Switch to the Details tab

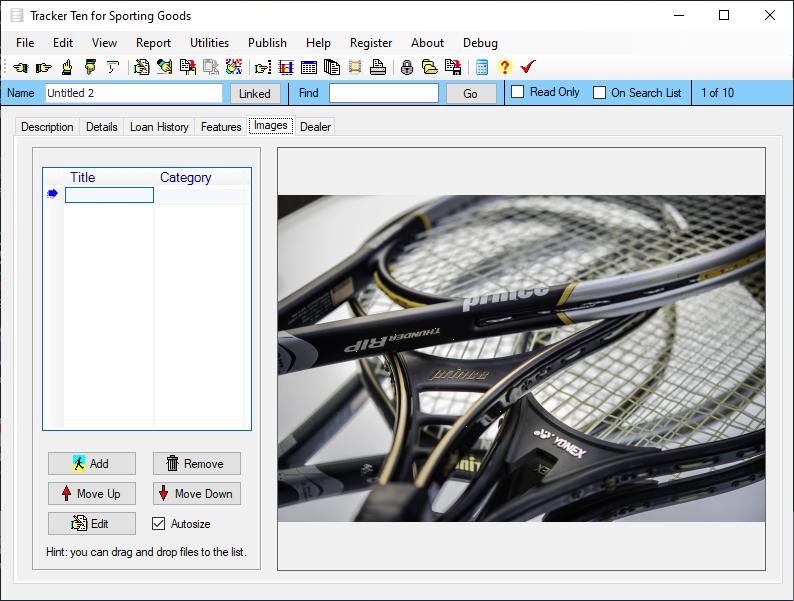(x=102, y=127)
